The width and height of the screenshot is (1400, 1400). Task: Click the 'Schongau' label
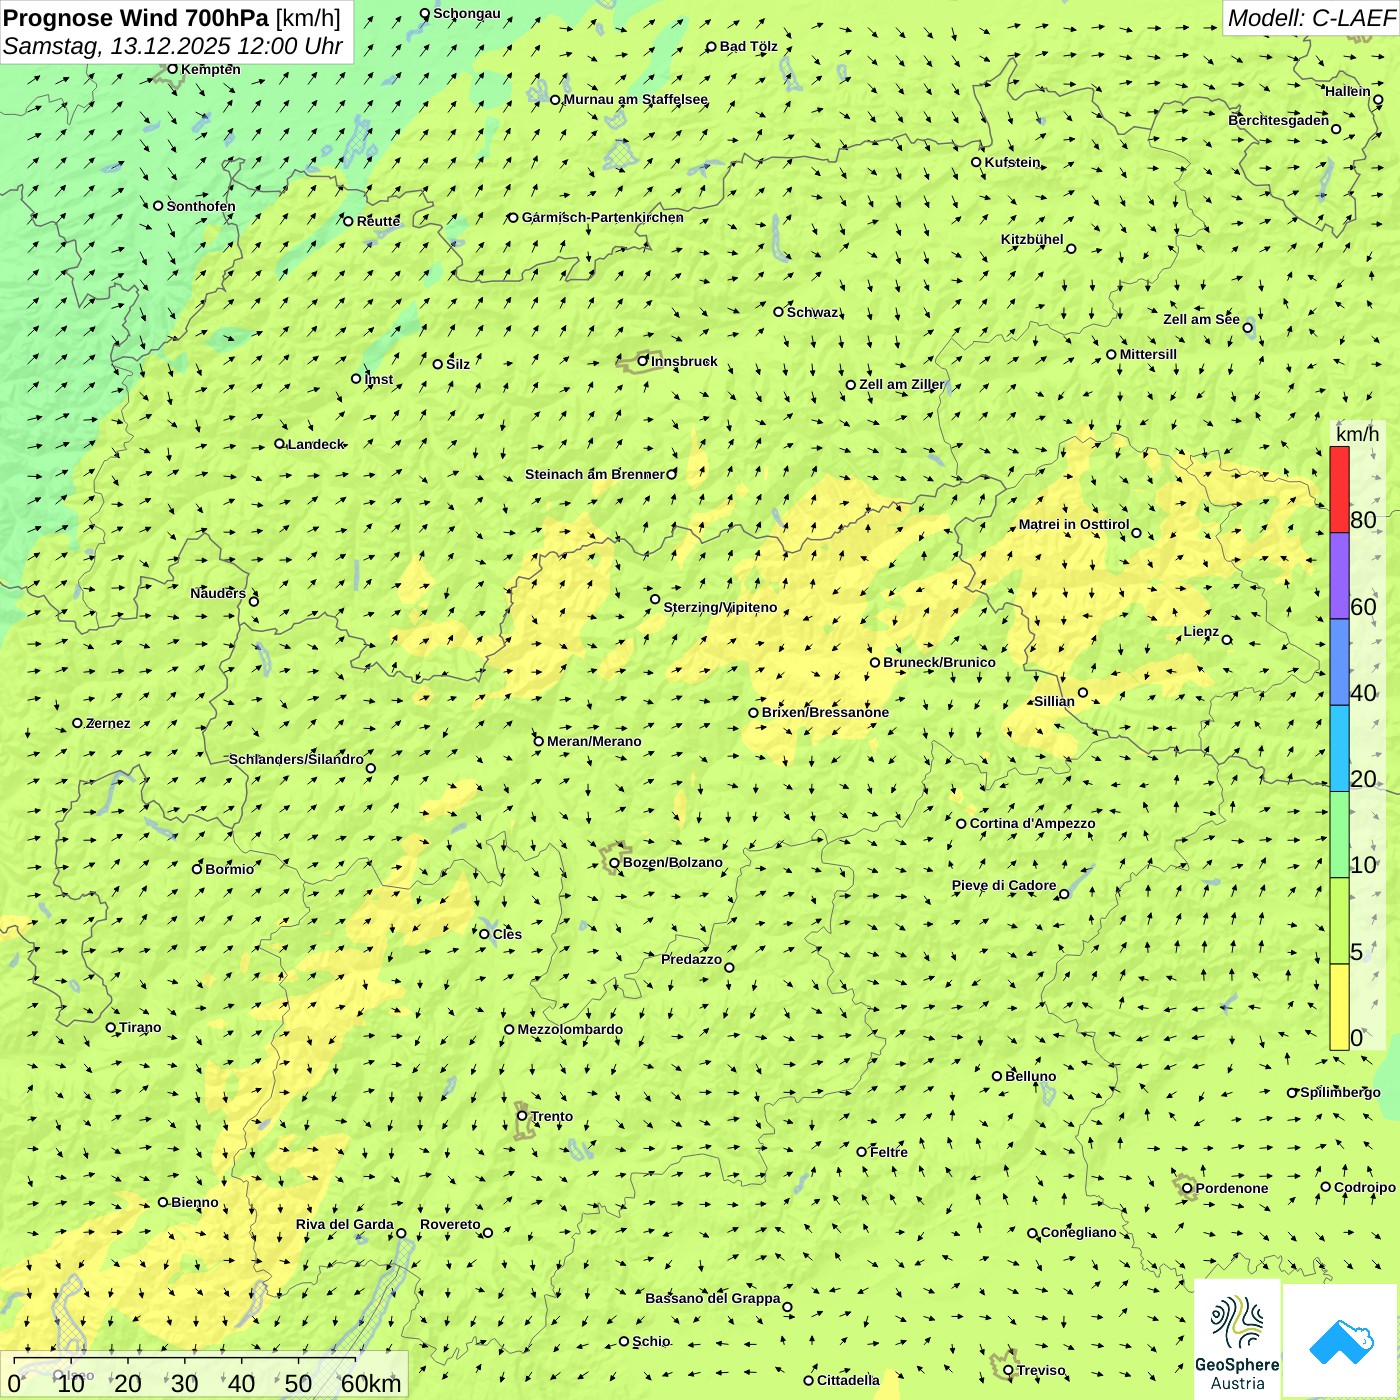pyautogui.click(x=467, y=13)
